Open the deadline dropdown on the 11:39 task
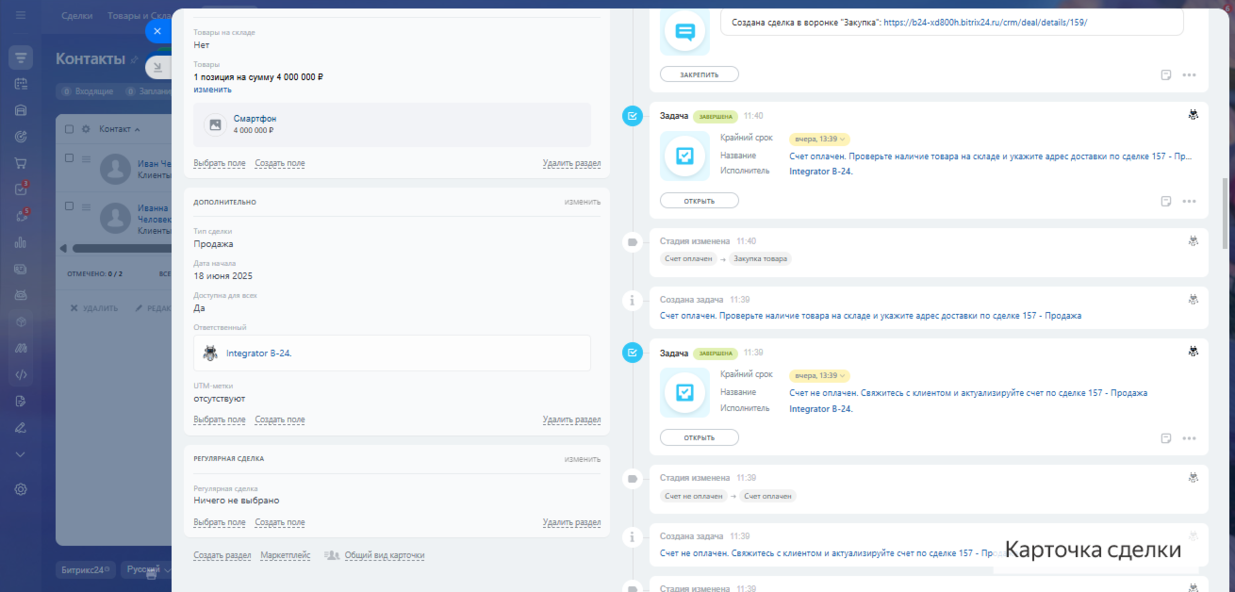The height and width of the screenshot is (592, 1235). click(x=819, y=375)
